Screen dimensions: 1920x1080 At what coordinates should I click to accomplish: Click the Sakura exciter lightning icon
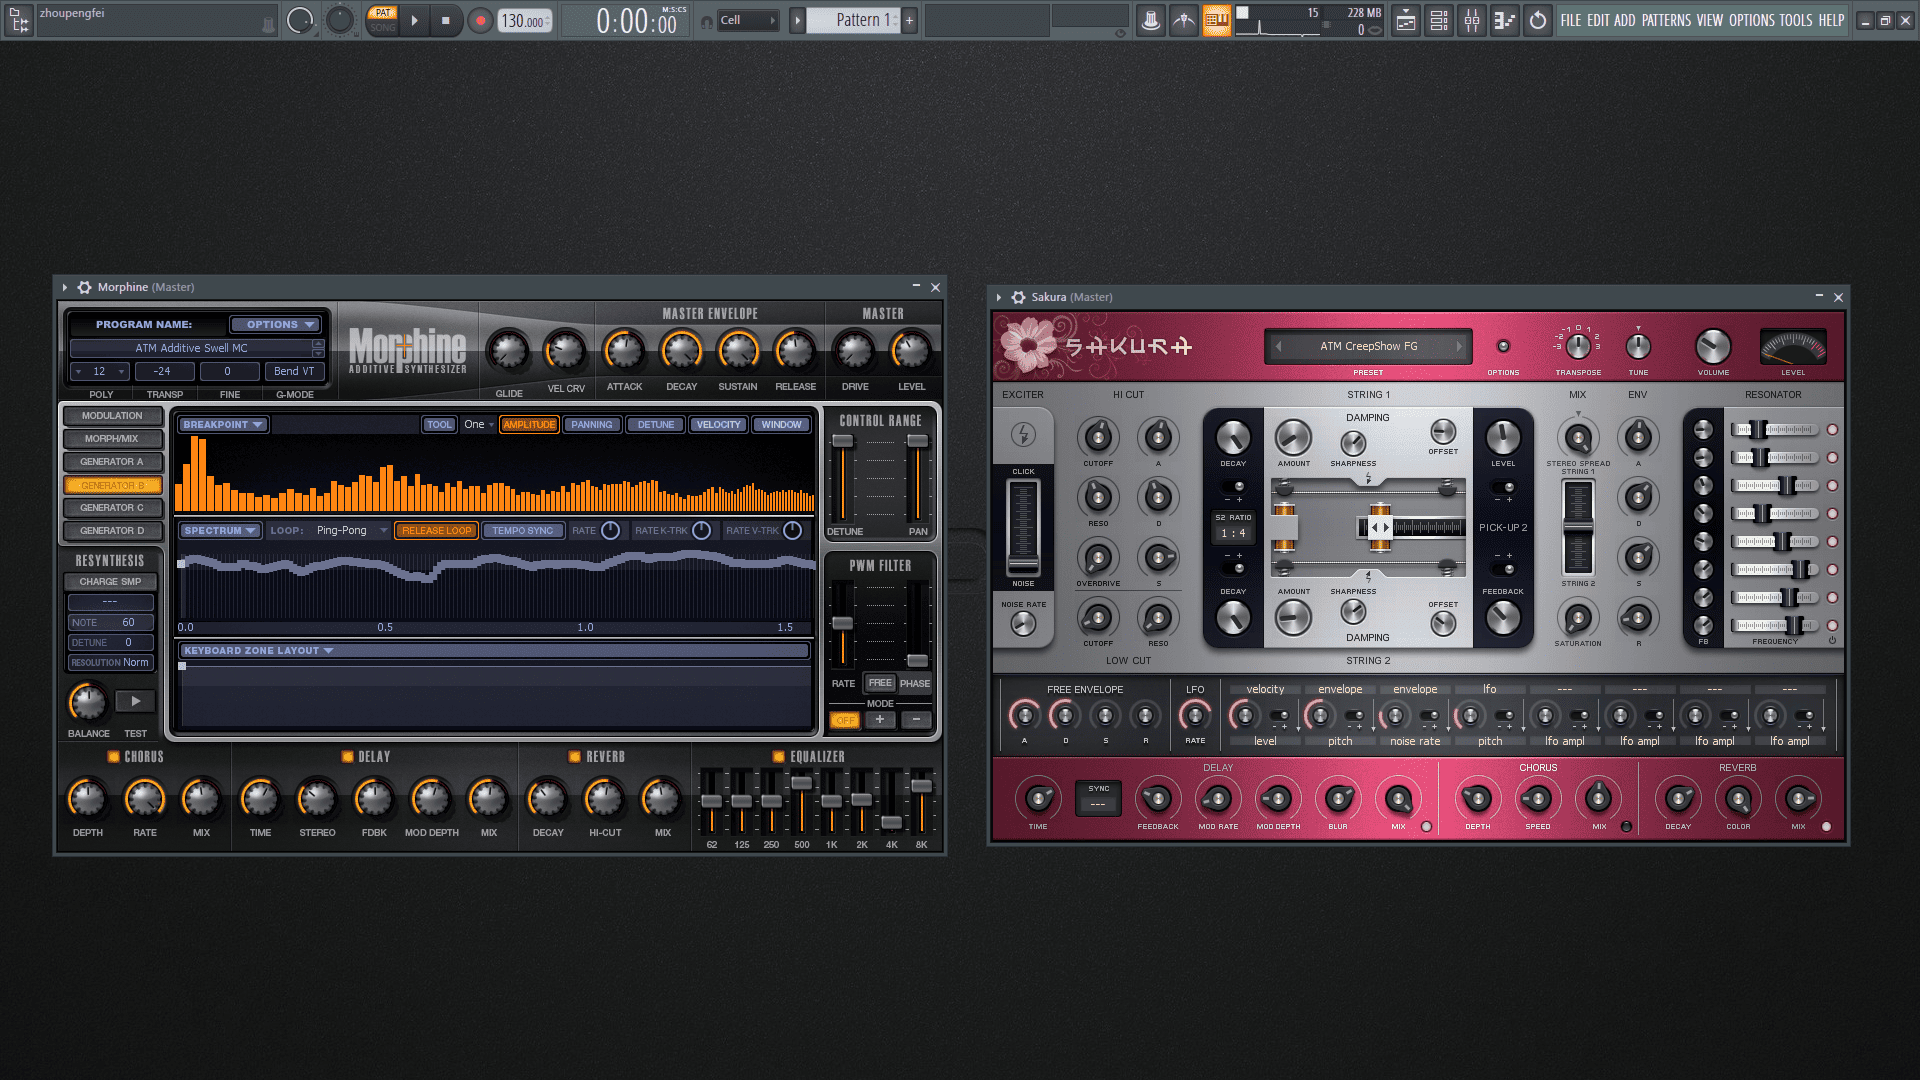click(1022, 434)
